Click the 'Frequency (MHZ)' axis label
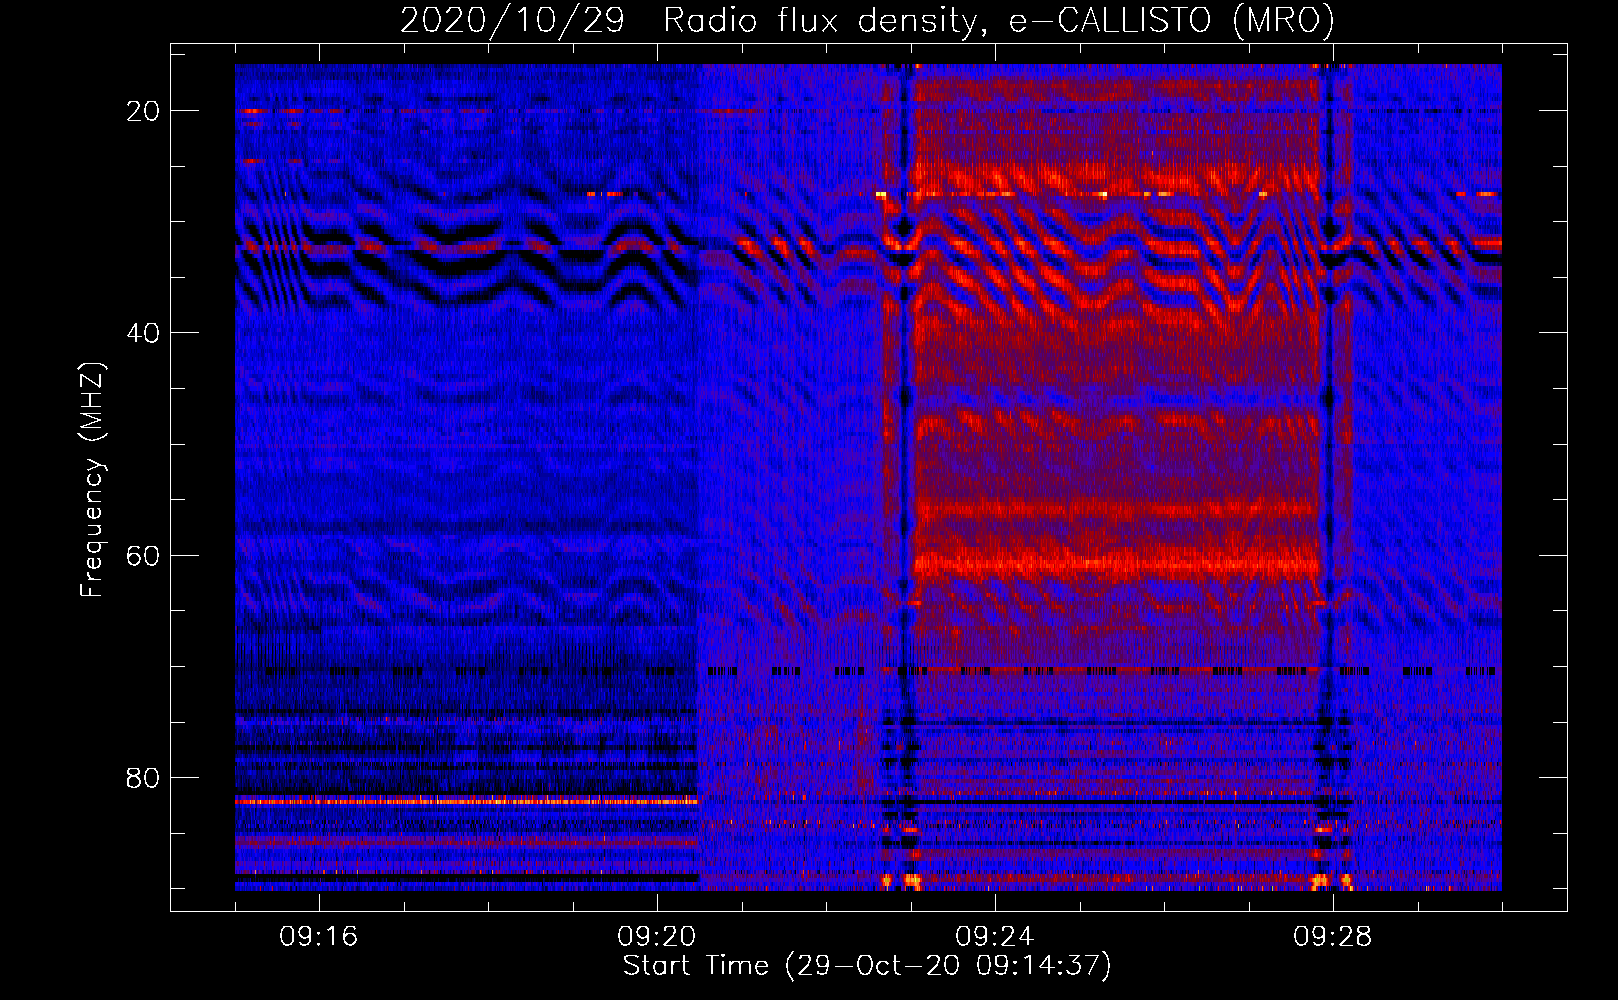The height and width of the screenshot is (1000, 1618). pyautogui.click(x=92, y=480)
